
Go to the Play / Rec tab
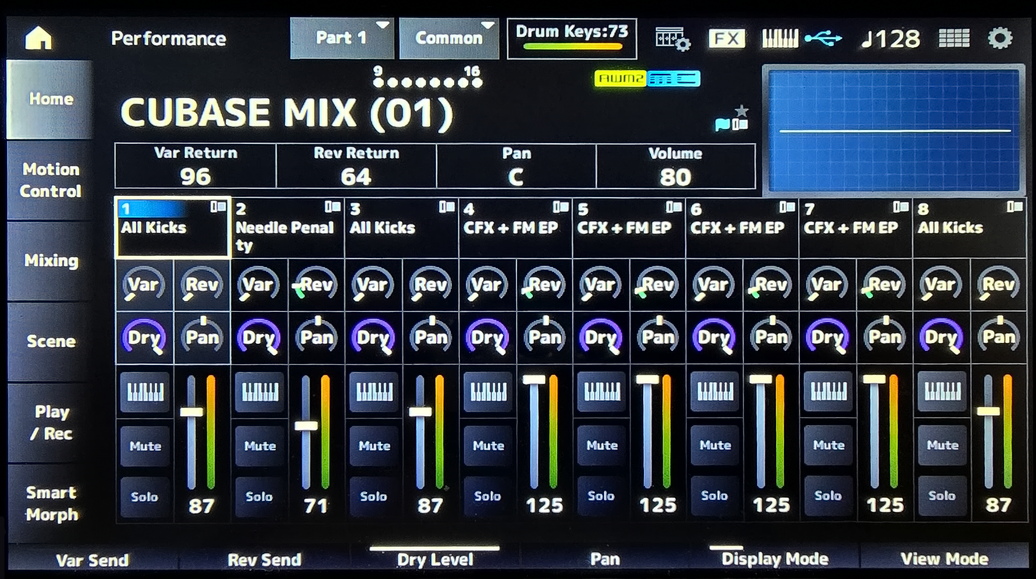click(x=50, y=422)
